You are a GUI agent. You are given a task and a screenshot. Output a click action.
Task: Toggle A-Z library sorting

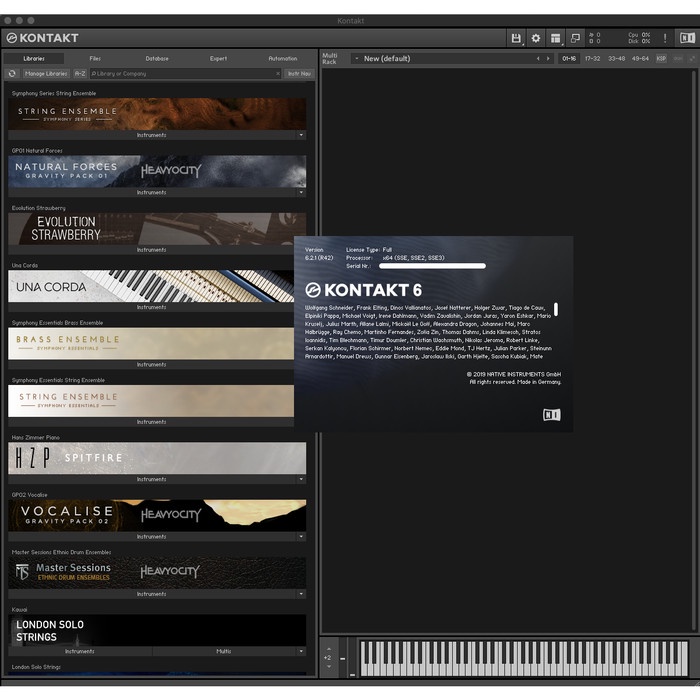click(80, 74)
